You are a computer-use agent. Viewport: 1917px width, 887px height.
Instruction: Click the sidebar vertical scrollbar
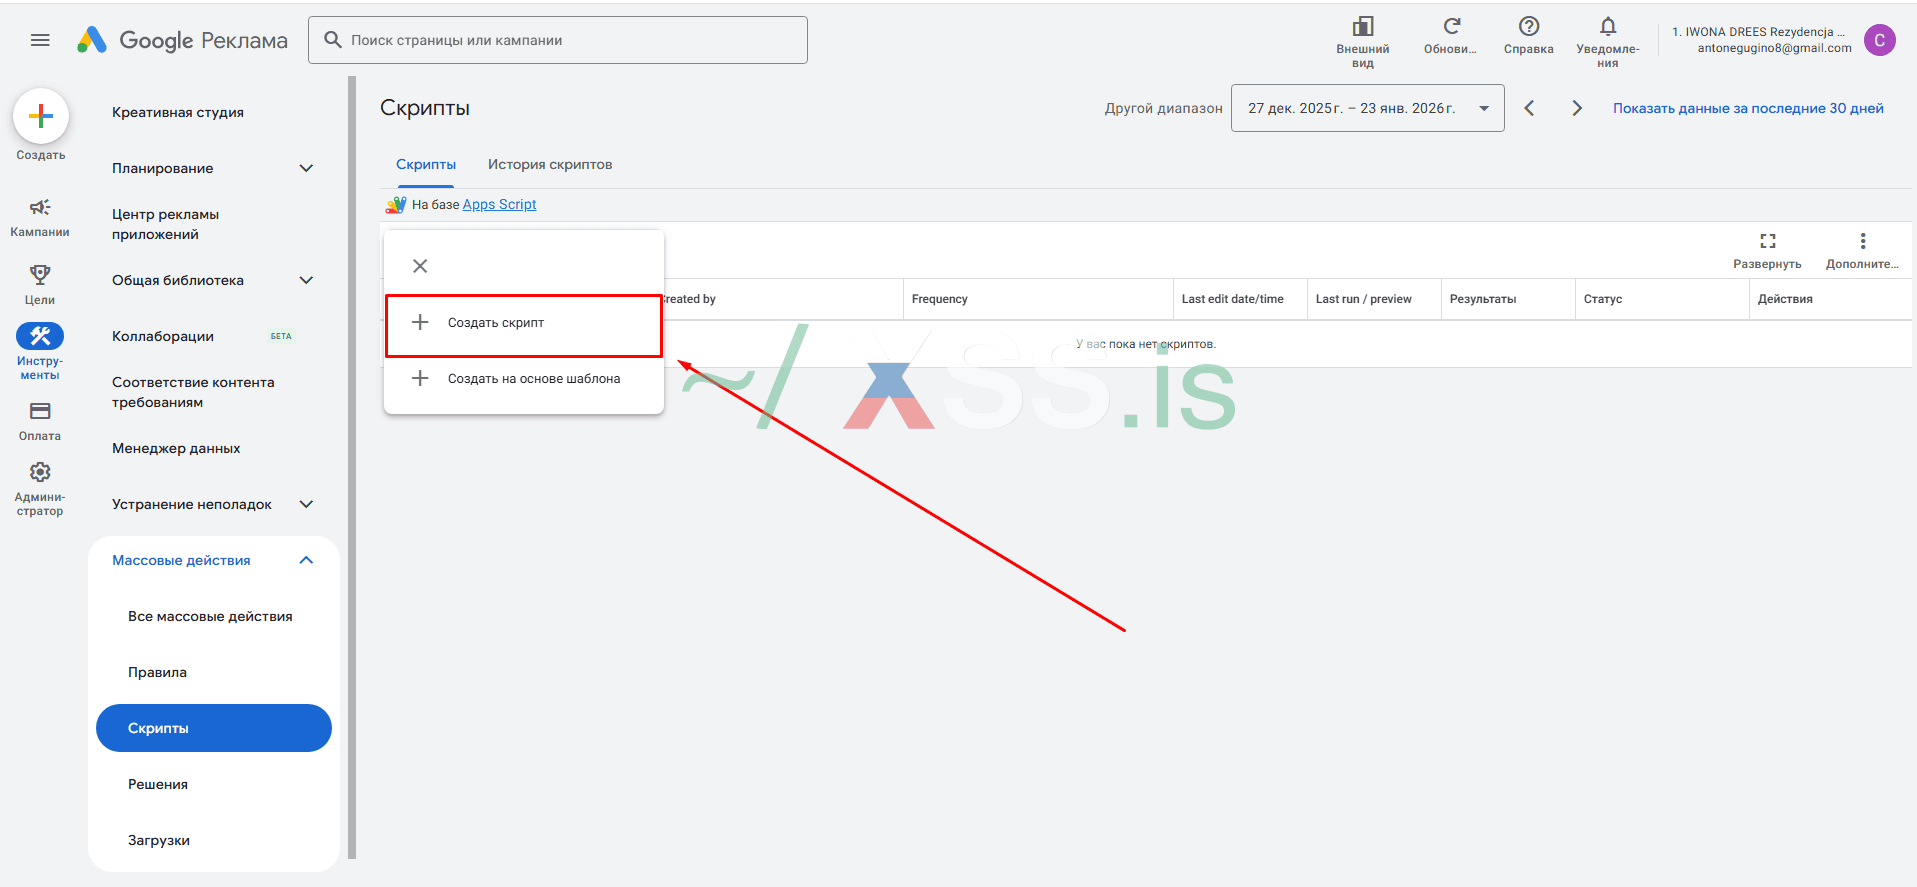click(352, 468)
